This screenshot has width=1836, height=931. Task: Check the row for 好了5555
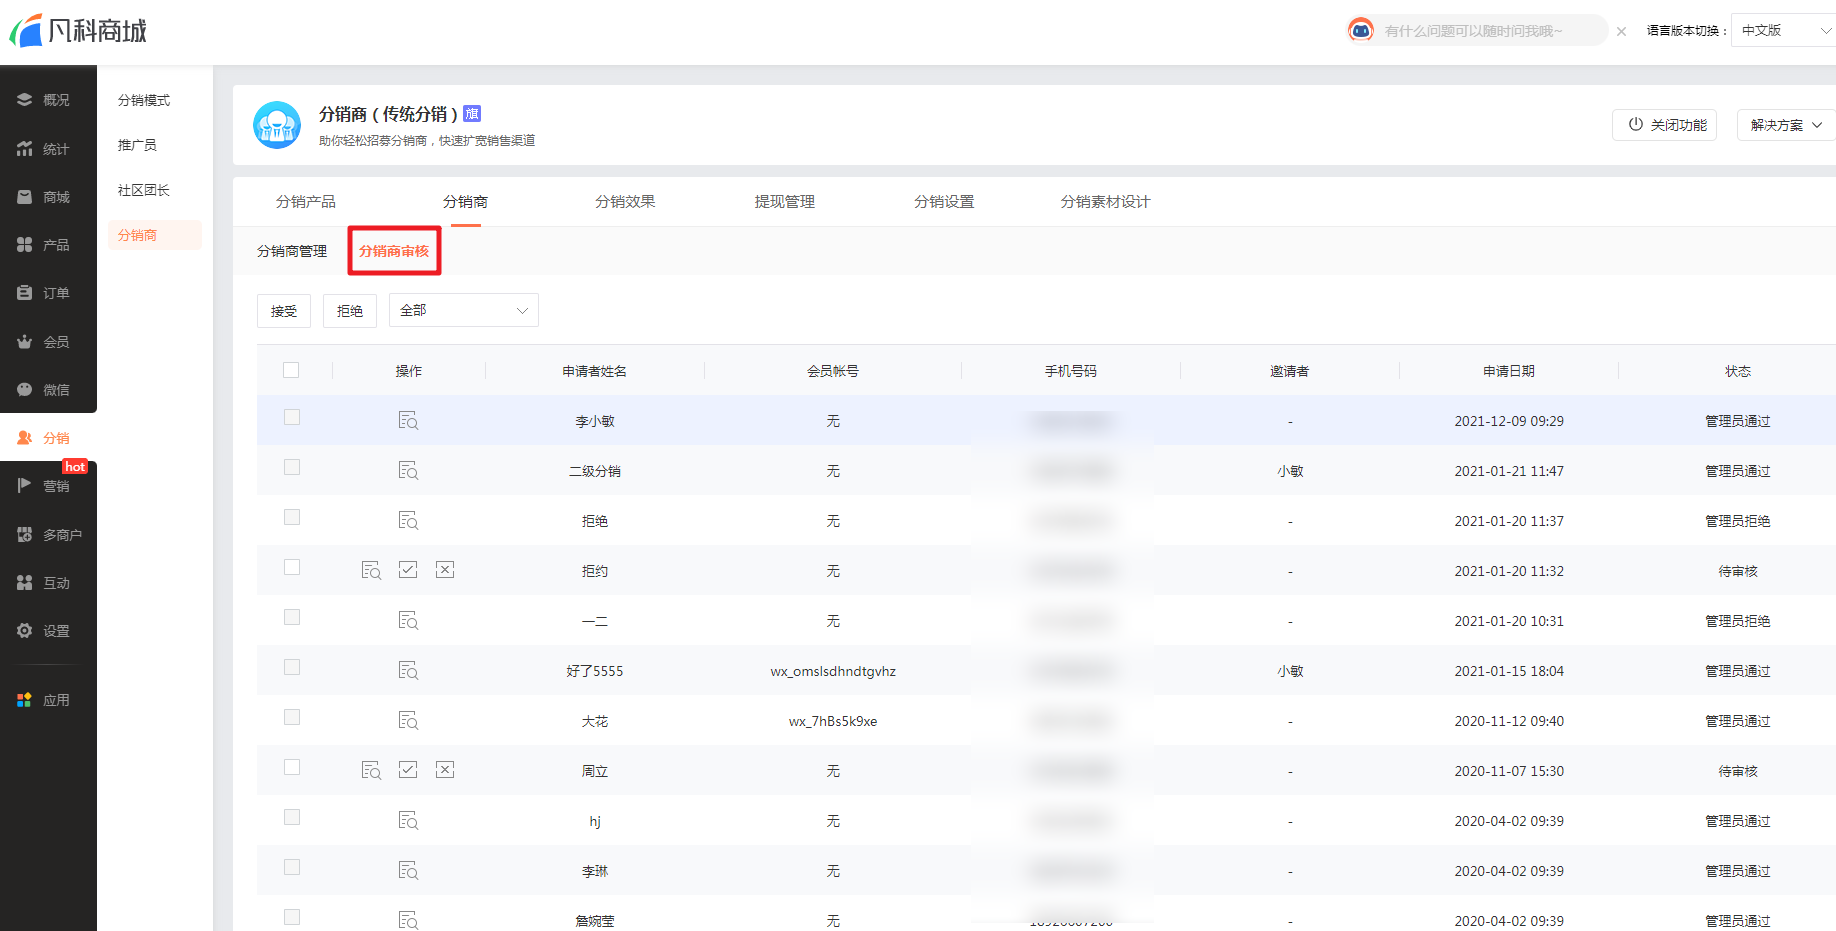coord(292,667)
